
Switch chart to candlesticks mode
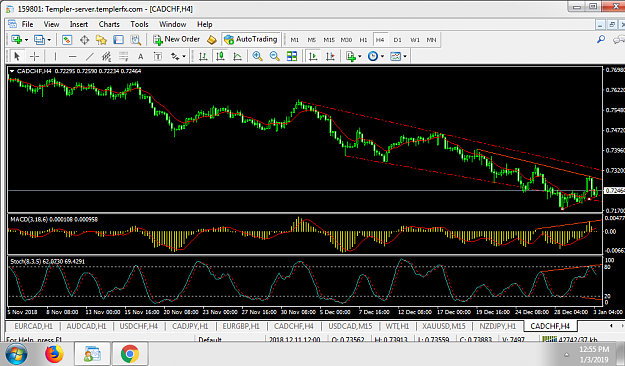[220, 56]
